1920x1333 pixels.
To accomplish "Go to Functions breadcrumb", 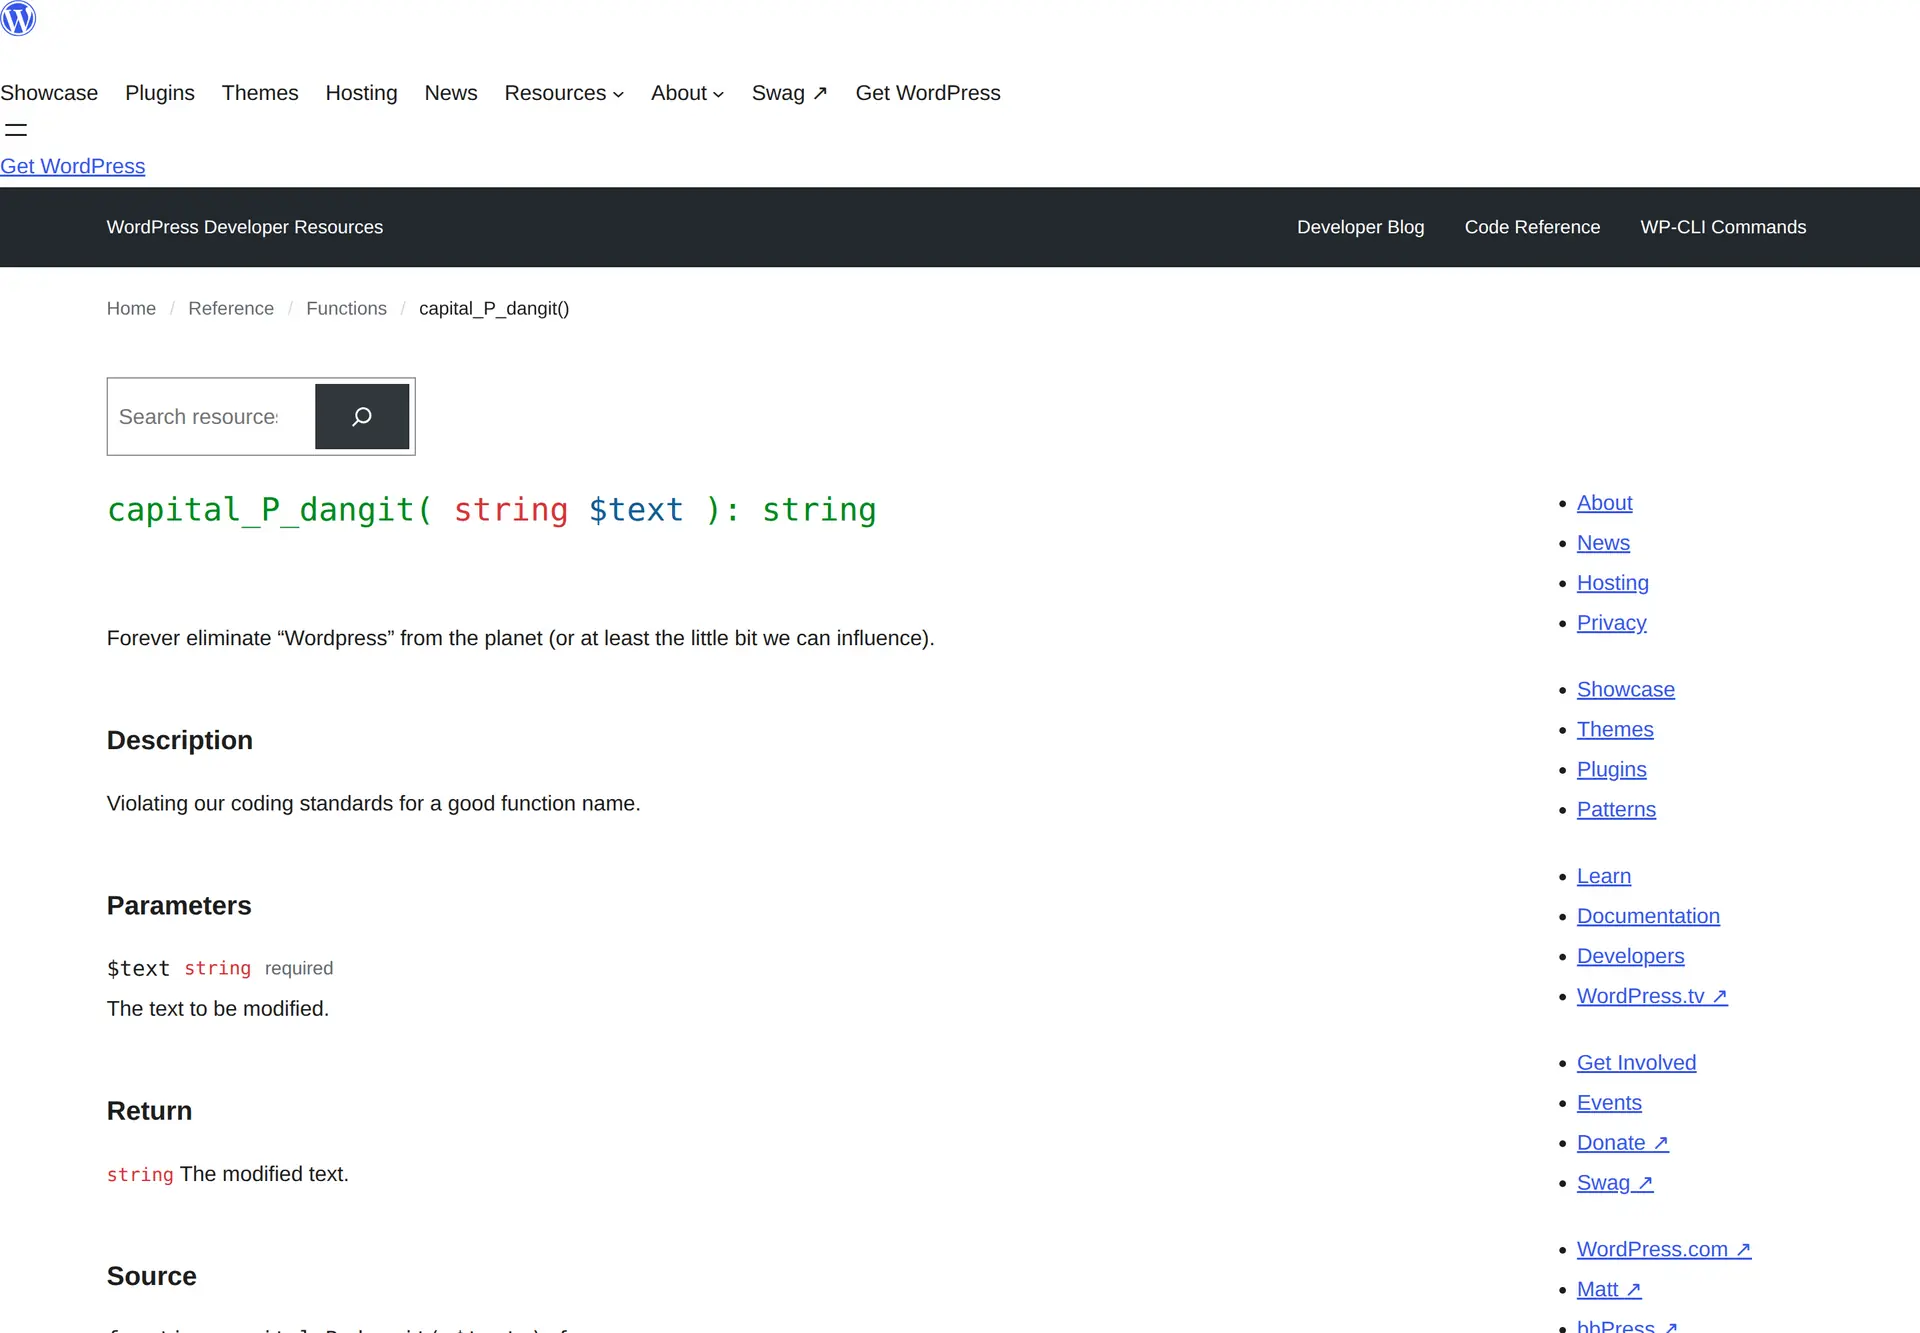I will click(346, 308).
